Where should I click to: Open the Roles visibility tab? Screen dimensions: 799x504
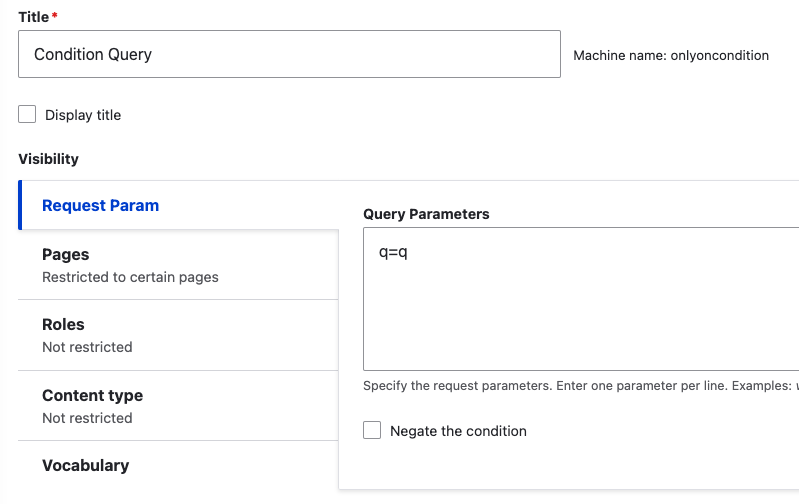tap(178, 335)
